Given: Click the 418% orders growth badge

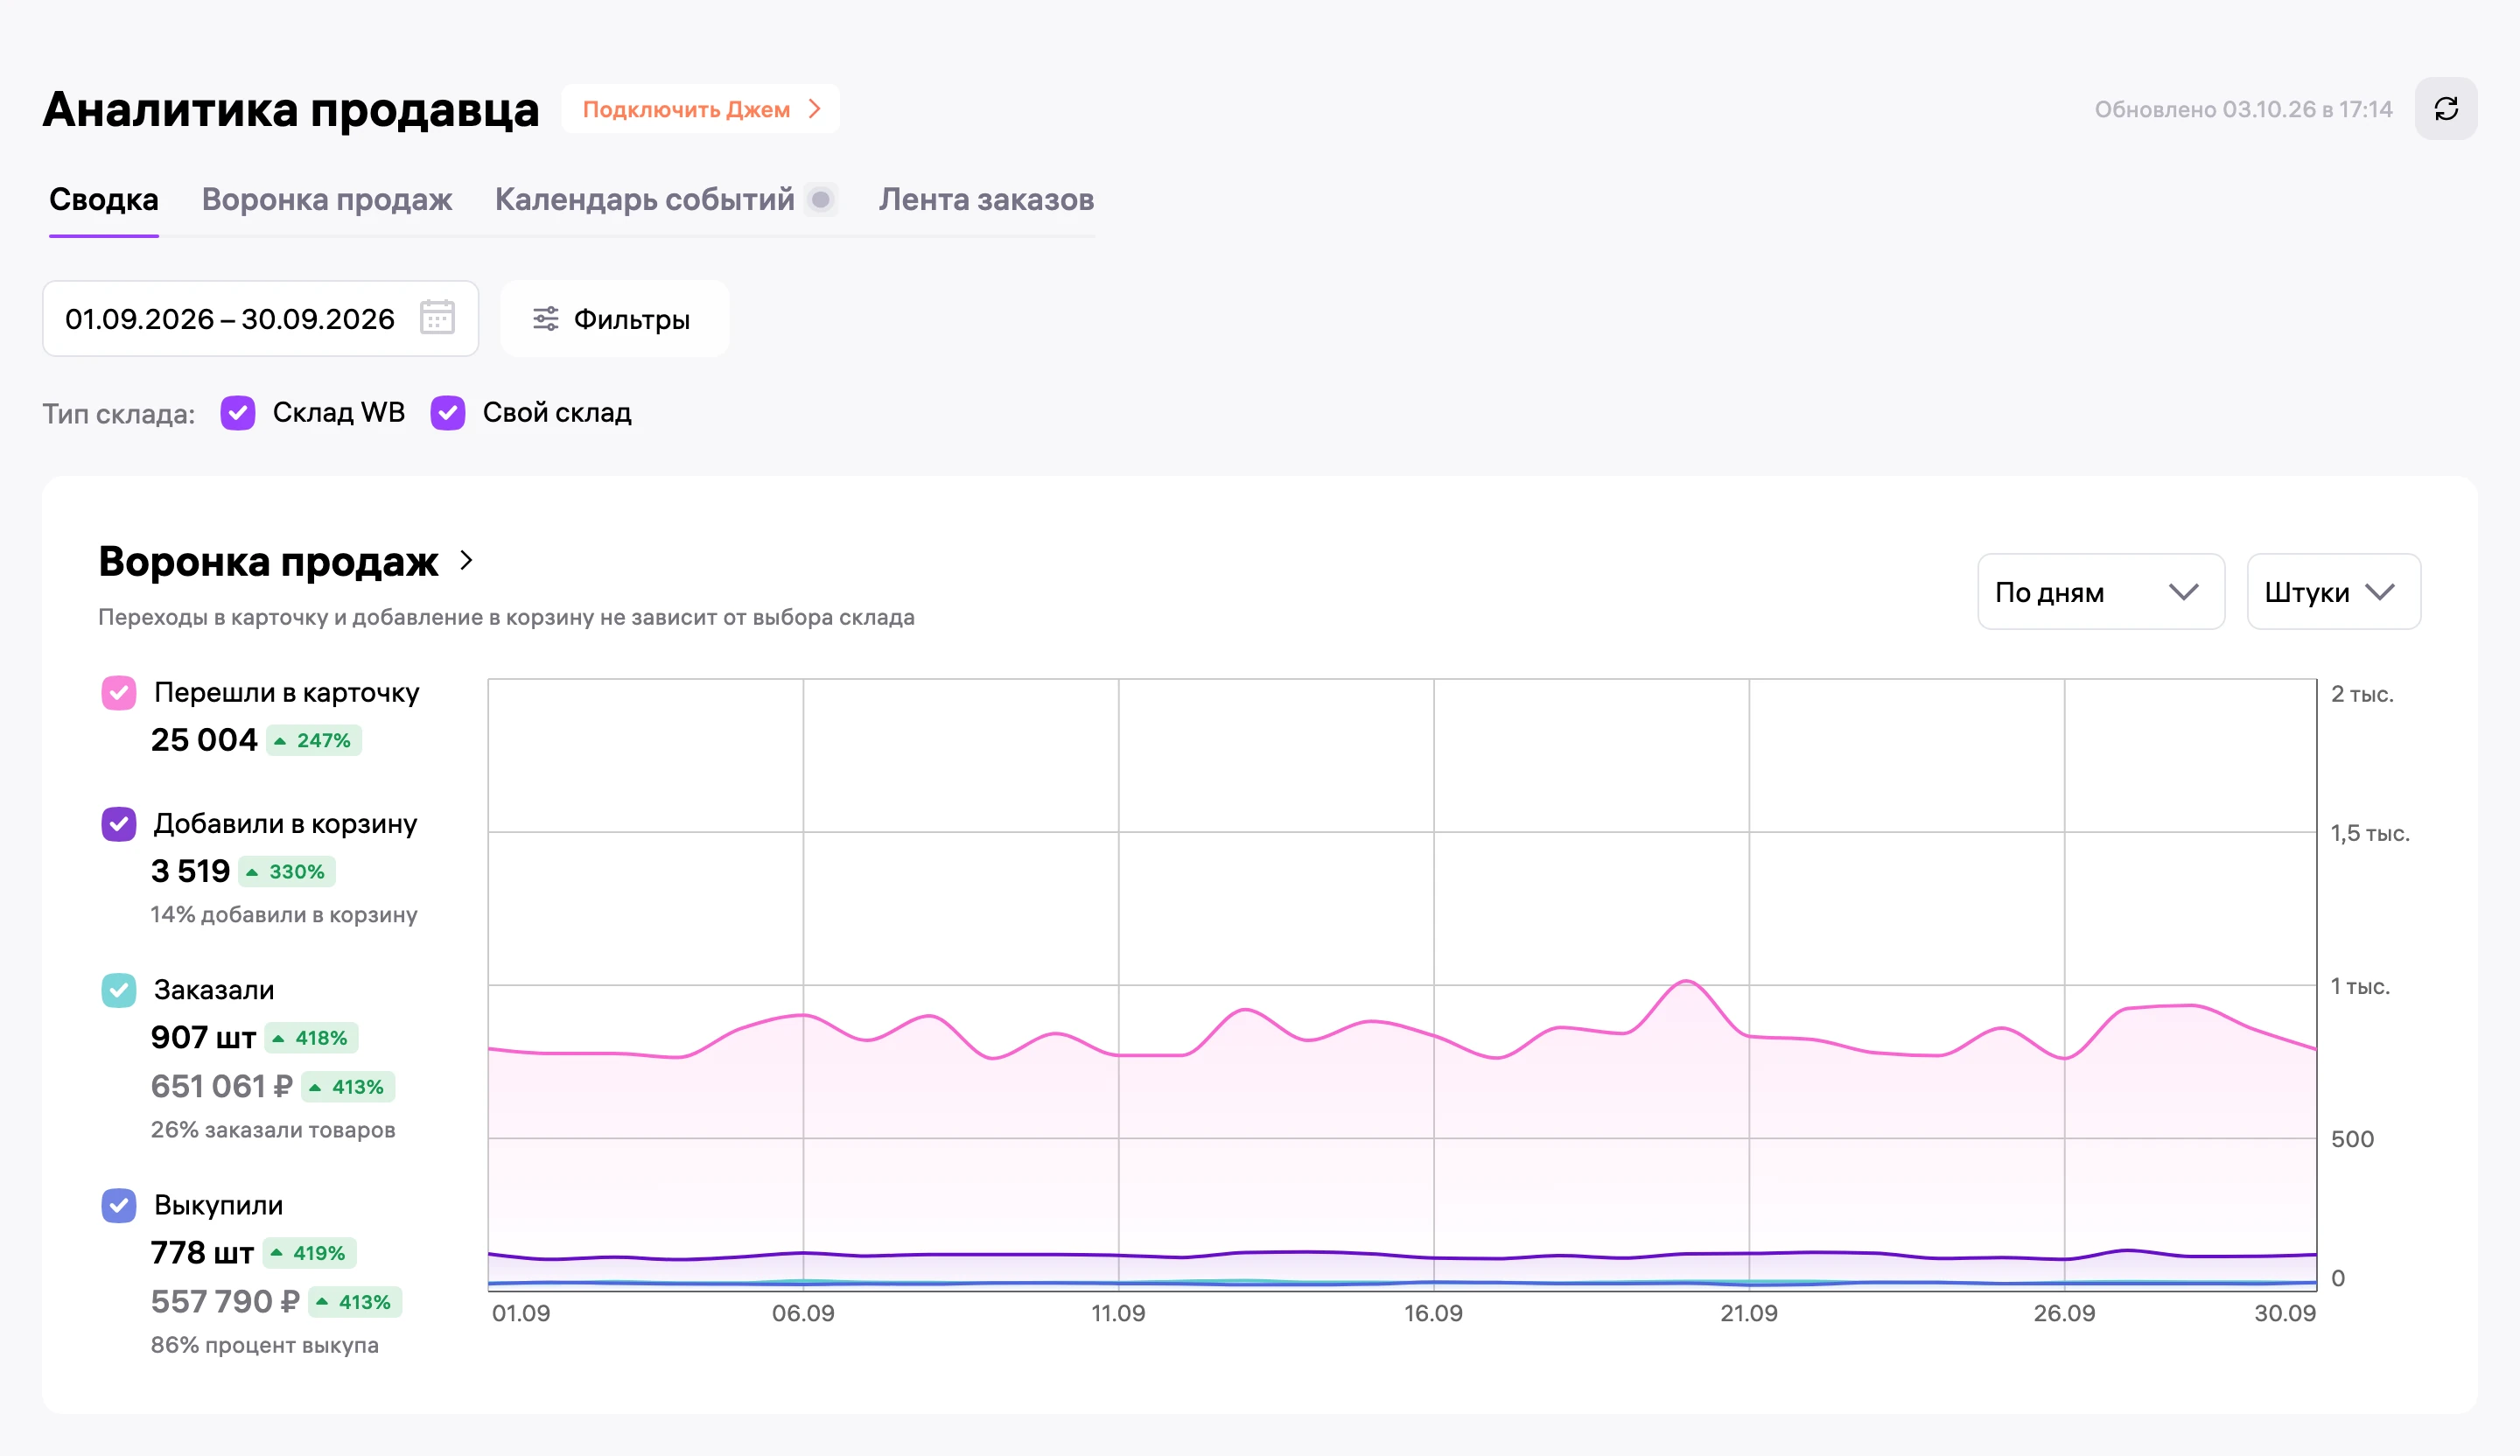Looking at the screenshot, I should click(311, 1038).
